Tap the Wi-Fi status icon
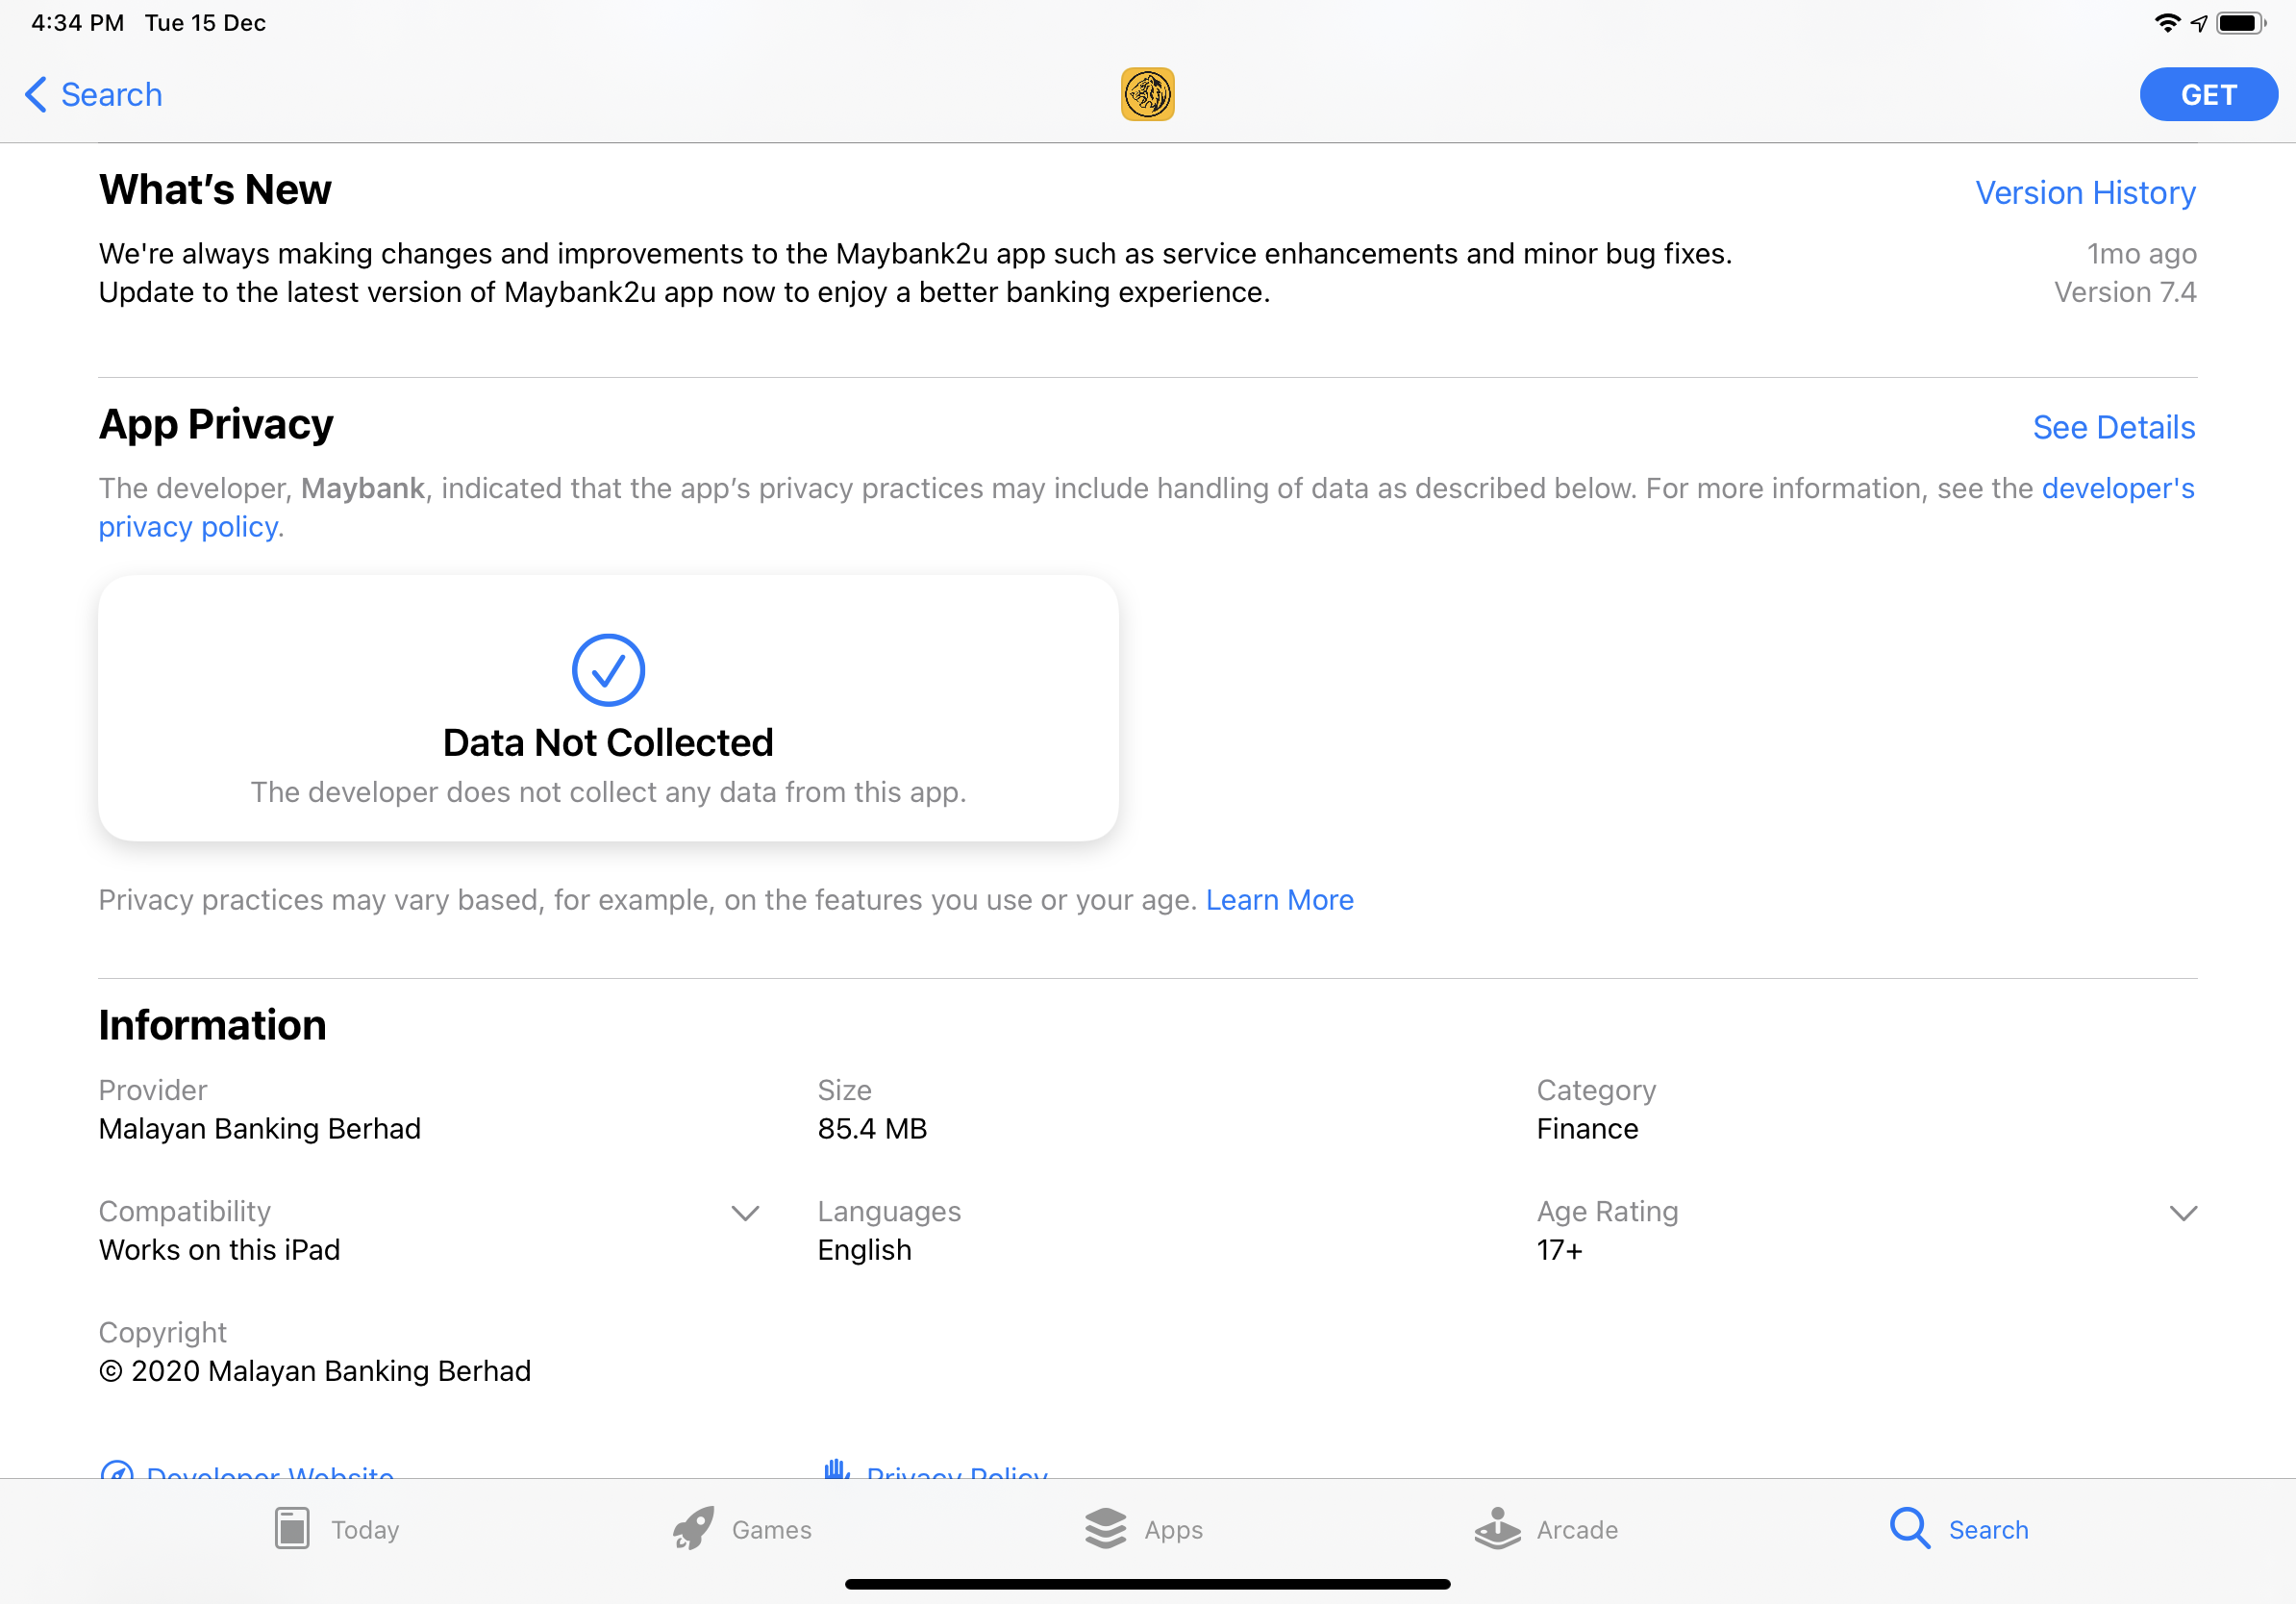Image resolution: width=2296 pixels, height=1604 pixels. [x=2166, y=23]
